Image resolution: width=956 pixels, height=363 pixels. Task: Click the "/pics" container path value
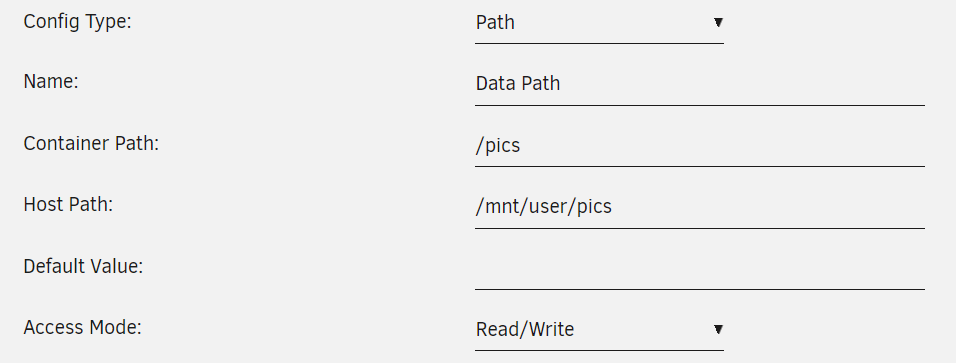[x=498, y=146]
